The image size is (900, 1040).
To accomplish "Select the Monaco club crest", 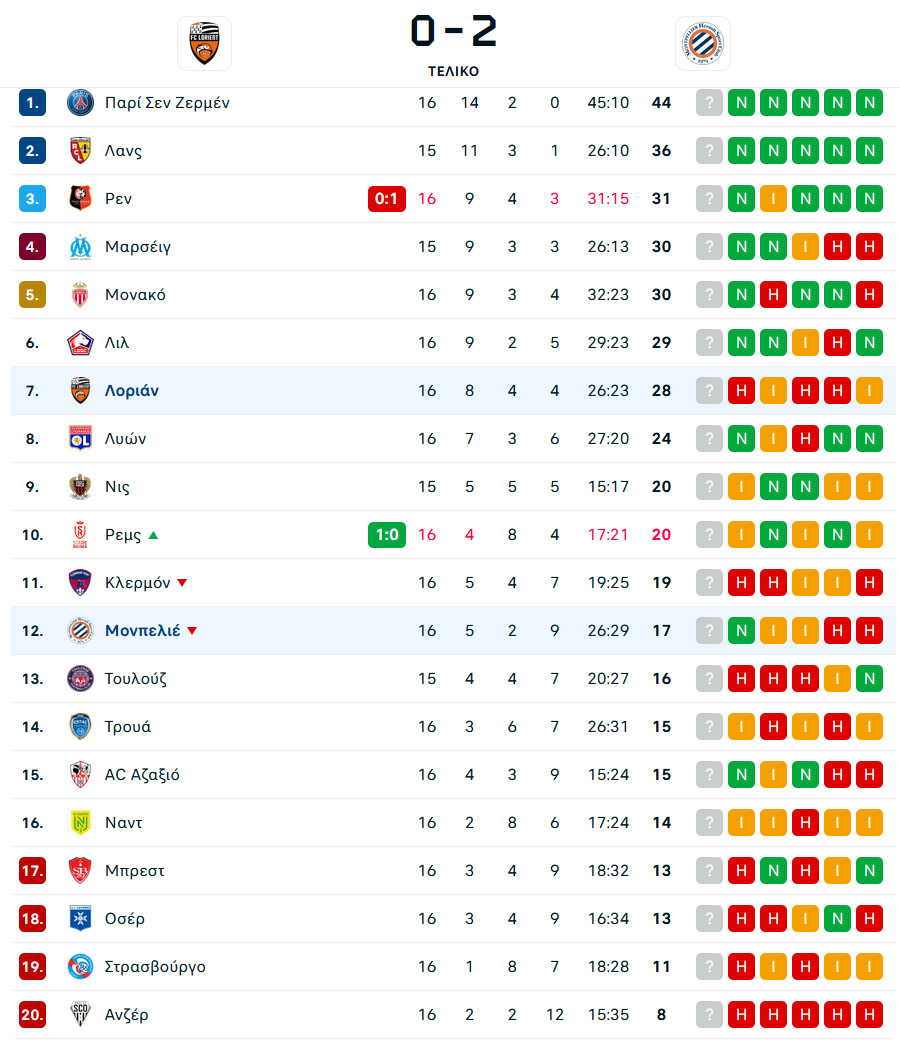I will click(80, 294).
